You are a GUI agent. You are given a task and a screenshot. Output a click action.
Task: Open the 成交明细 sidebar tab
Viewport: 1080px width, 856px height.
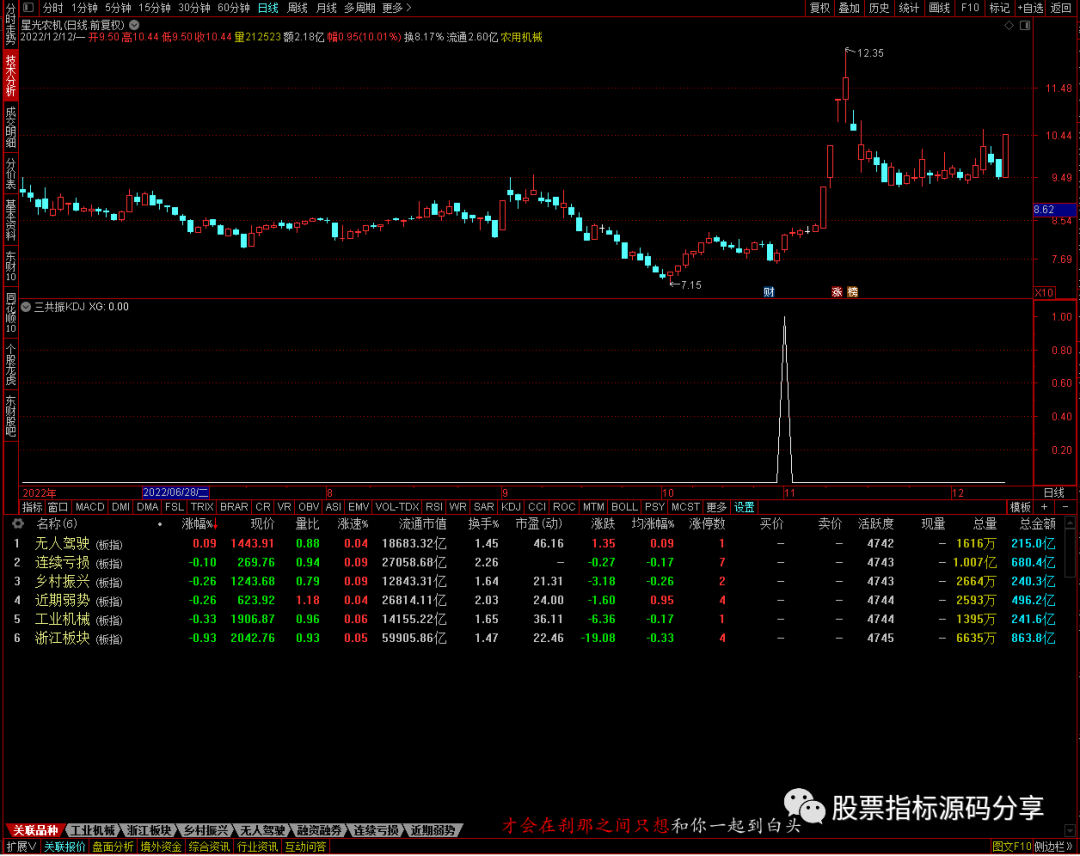click(10, 127)
